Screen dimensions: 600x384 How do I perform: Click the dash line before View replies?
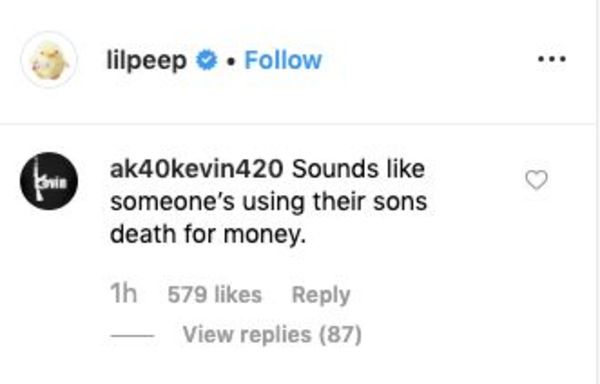pyautogui.click(x=132, y=336)
